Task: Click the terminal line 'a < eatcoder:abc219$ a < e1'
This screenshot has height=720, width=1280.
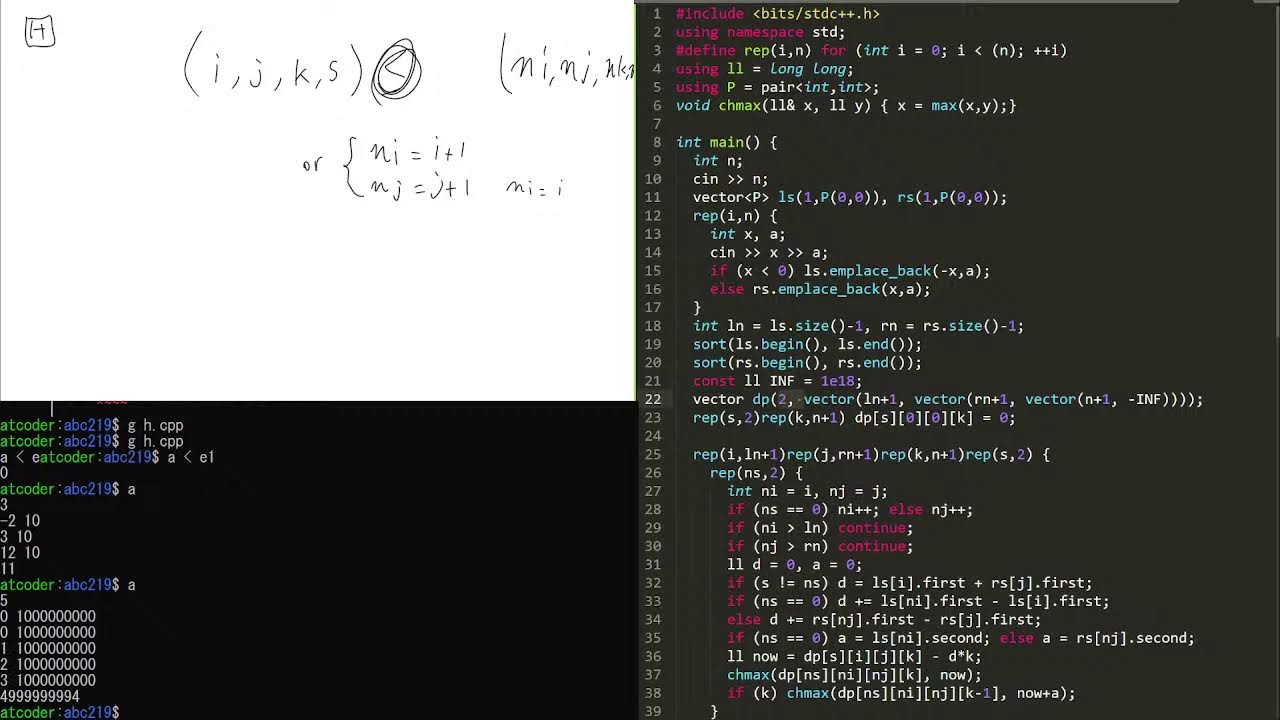Action: coord(107,457)
